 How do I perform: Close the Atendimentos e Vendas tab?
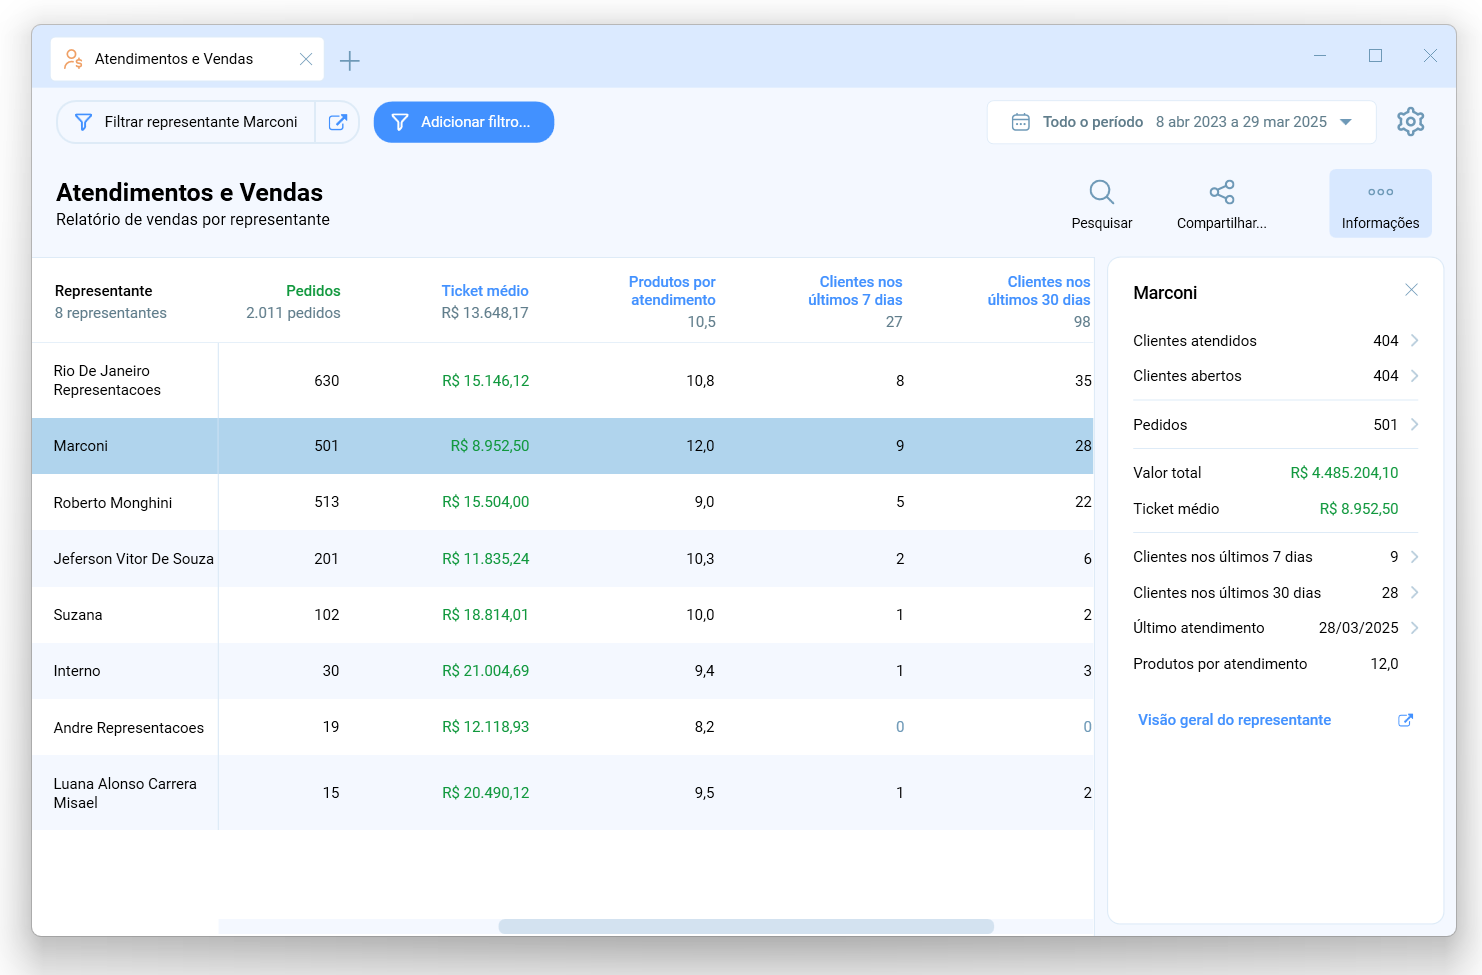pos(306,59)
